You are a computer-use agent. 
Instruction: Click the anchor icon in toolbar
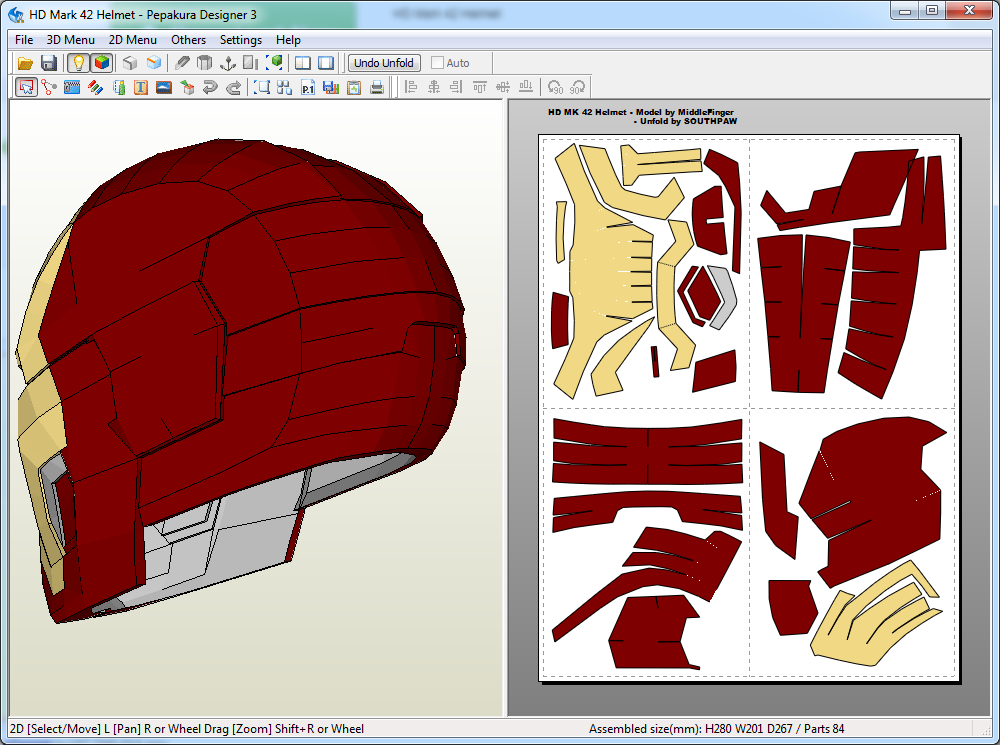tap(228, 63)
